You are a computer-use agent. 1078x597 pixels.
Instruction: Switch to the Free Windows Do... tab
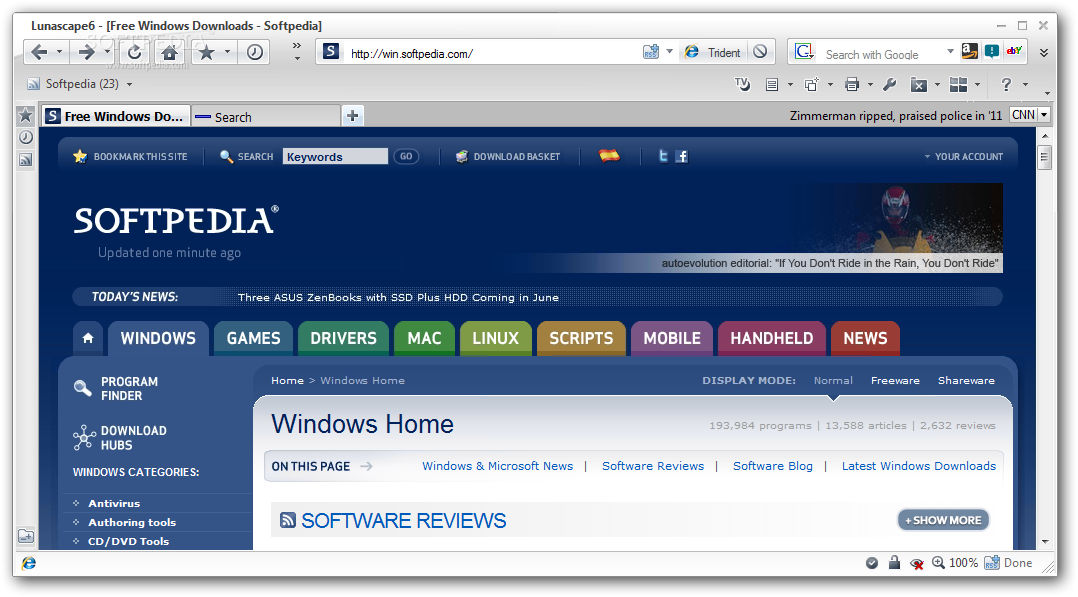coord(116,116)
